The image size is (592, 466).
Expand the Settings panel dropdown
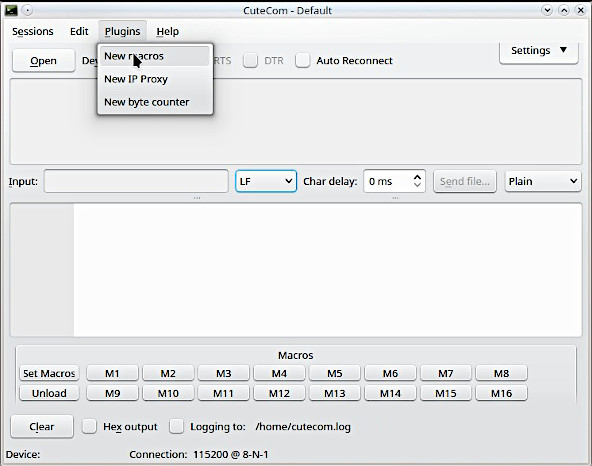click(538, 52)
